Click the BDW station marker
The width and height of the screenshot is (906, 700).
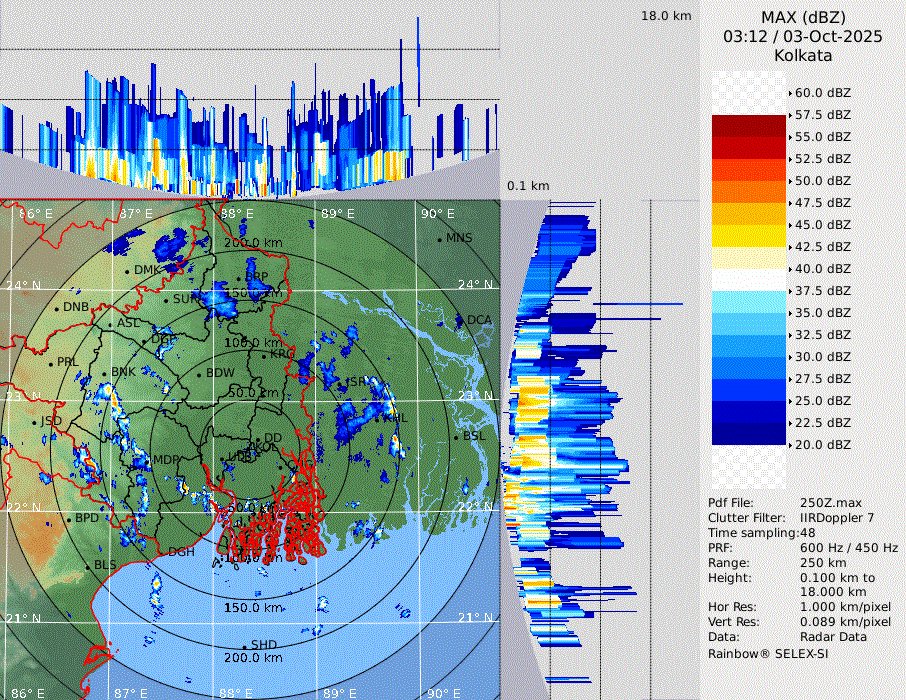click(x=199, y=374)
